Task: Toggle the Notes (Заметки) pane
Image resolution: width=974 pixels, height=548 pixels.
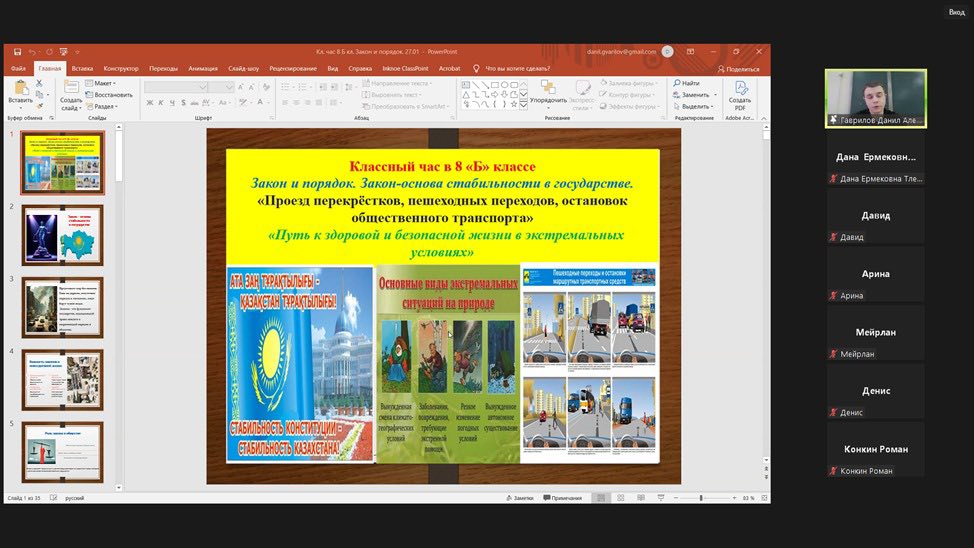Action: [x=522, y=498]
